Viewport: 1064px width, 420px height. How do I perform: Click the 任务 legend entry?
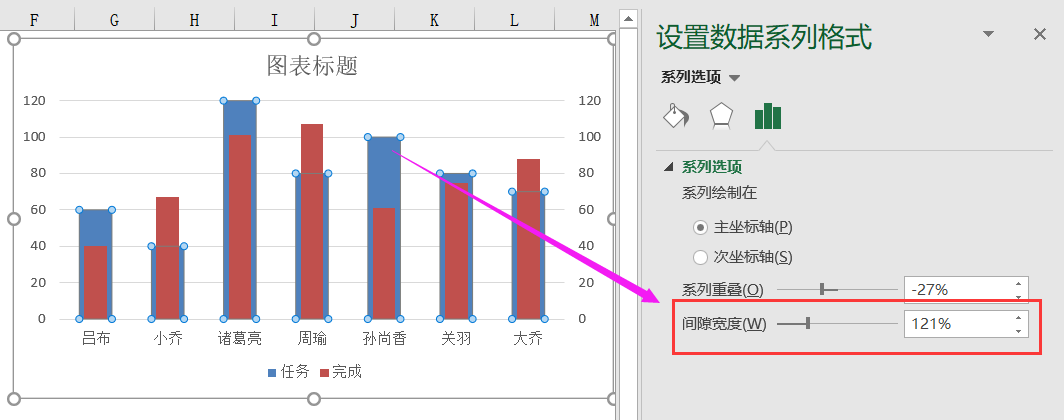coord(288,372)
